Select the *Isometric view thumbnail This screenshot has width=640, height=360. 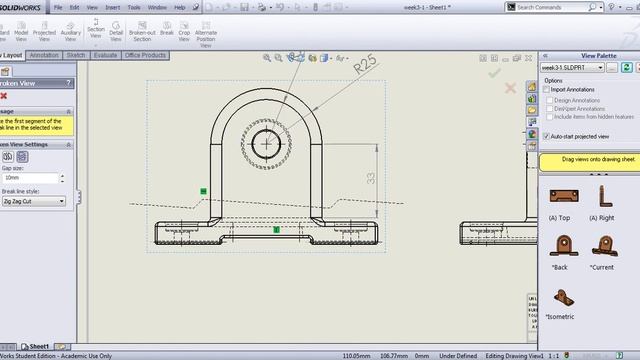click(564, 297)
